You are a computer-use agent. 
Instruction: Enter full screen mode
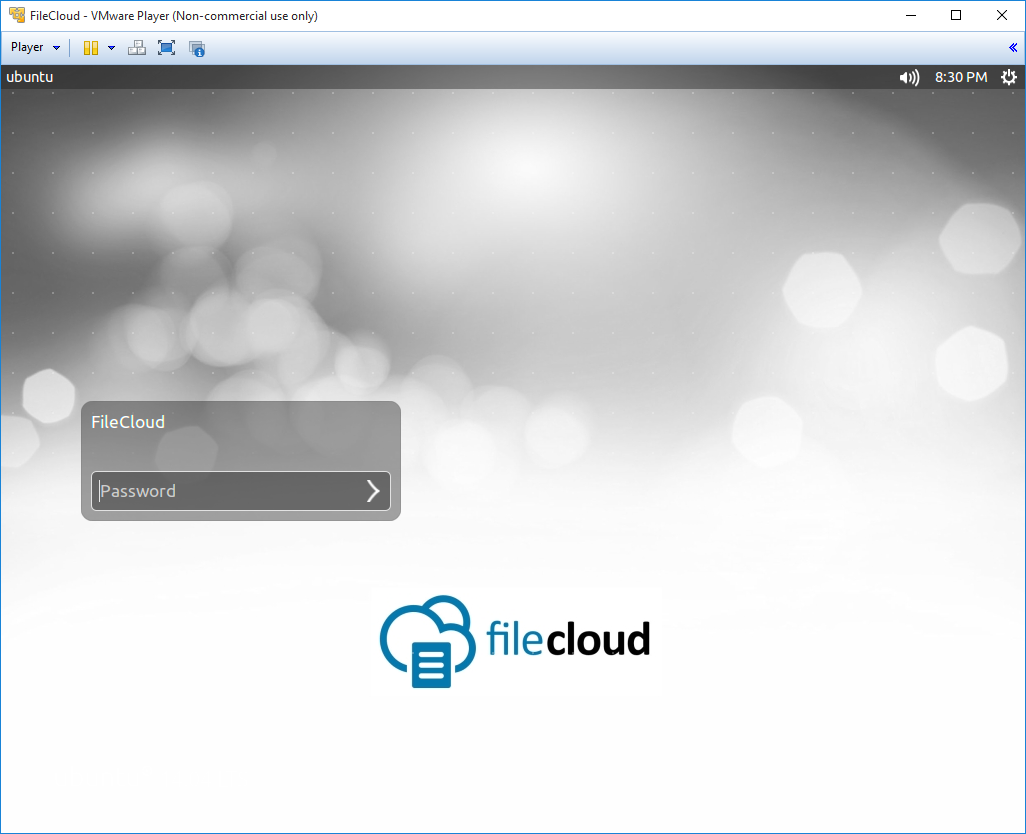(166, 48)
